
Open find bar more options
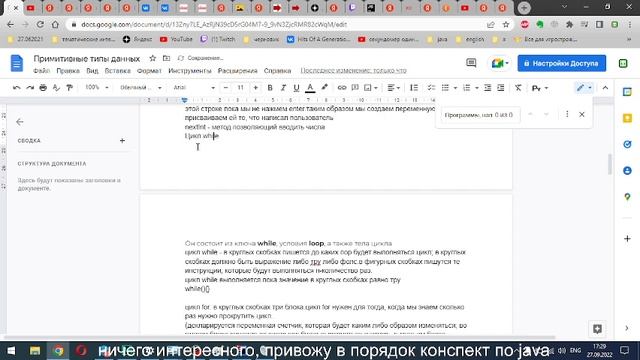567,114
